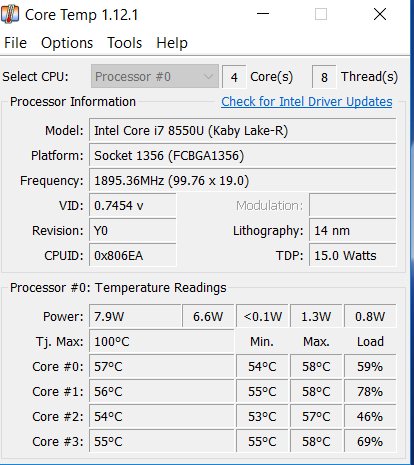Screen dimensions: 414x465
Task: Click the threads count field showing 8
Action: pyautogui.click(x=324, y=77)
